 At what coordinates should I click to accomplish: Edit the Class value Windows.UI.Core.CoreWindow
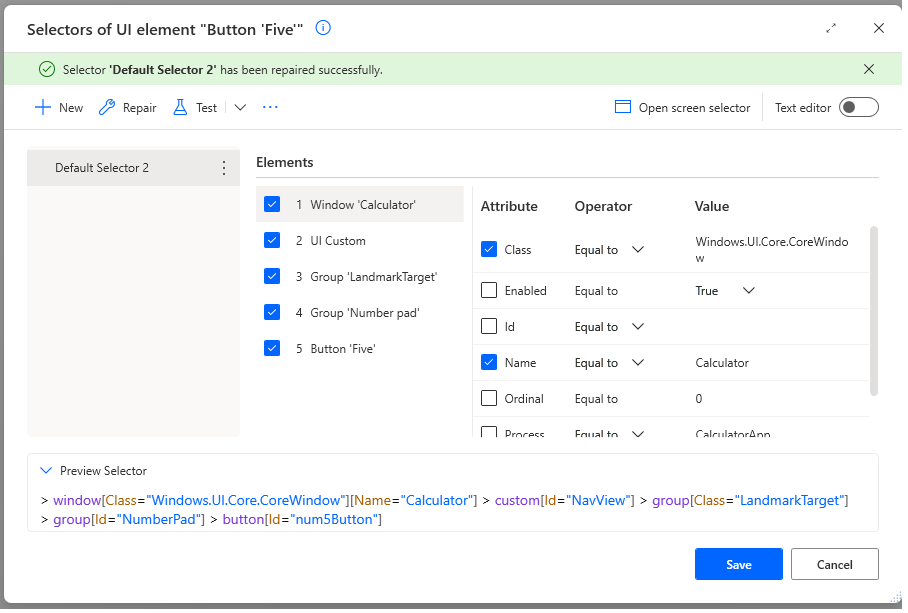772,249
